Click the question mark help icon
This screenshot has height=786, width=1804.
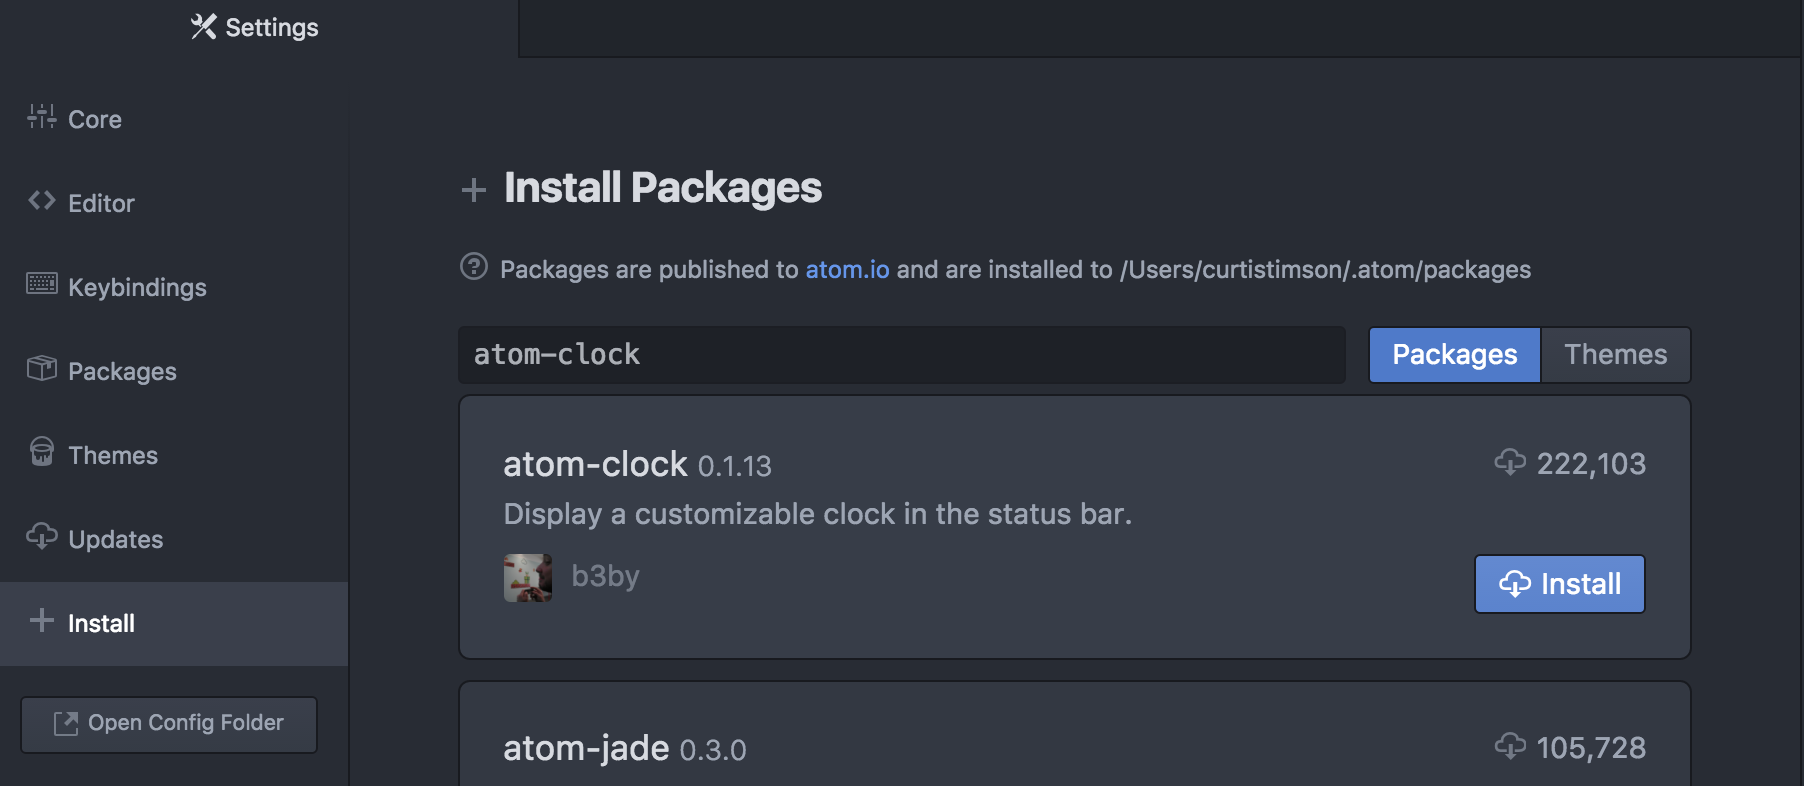[x=473, y=267]
